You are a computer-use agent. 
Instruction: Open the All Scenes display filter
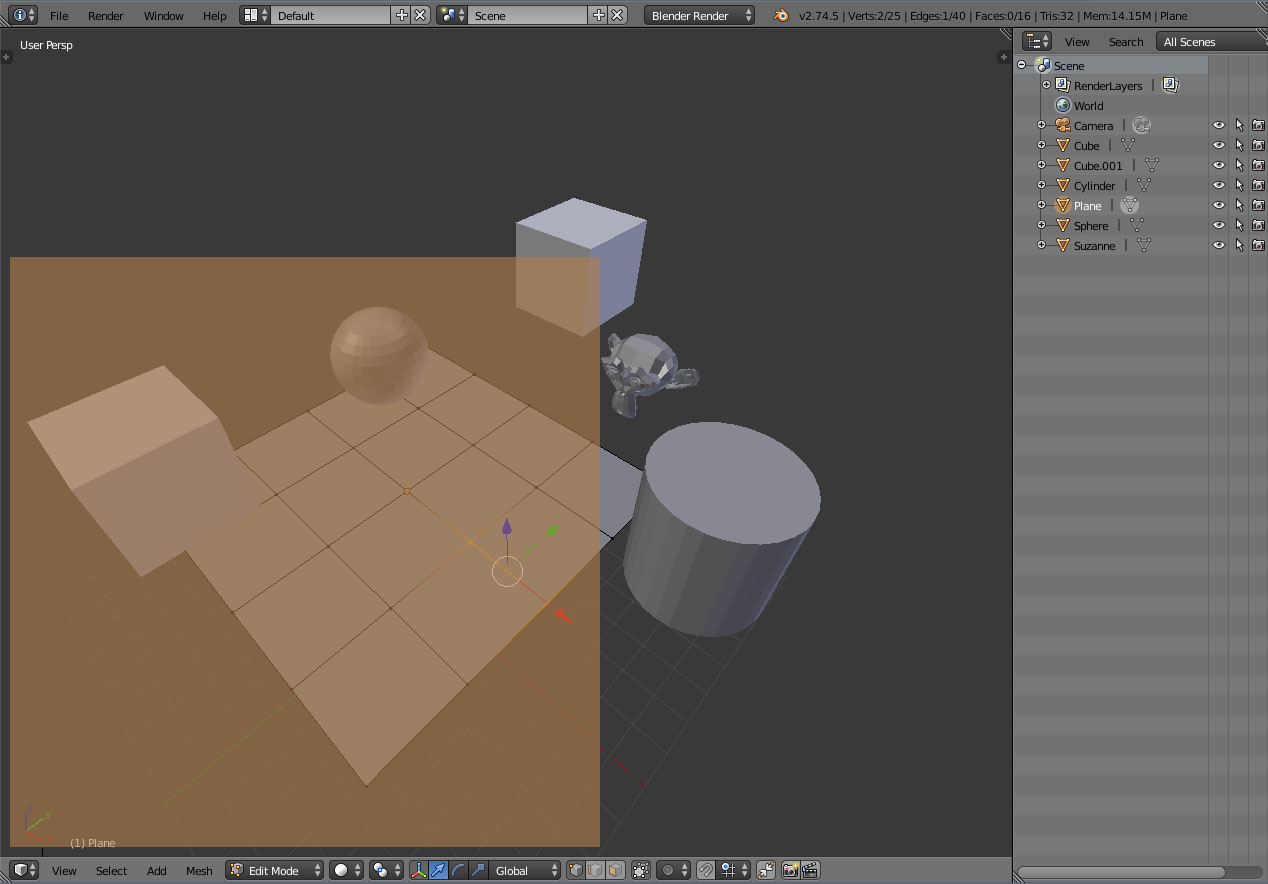click(x=1188, y=41)
